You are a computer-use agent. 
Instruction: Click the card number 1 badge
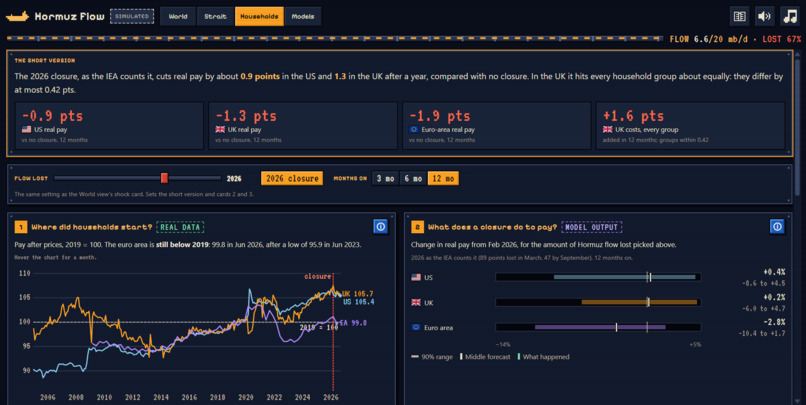pos(21,227)
